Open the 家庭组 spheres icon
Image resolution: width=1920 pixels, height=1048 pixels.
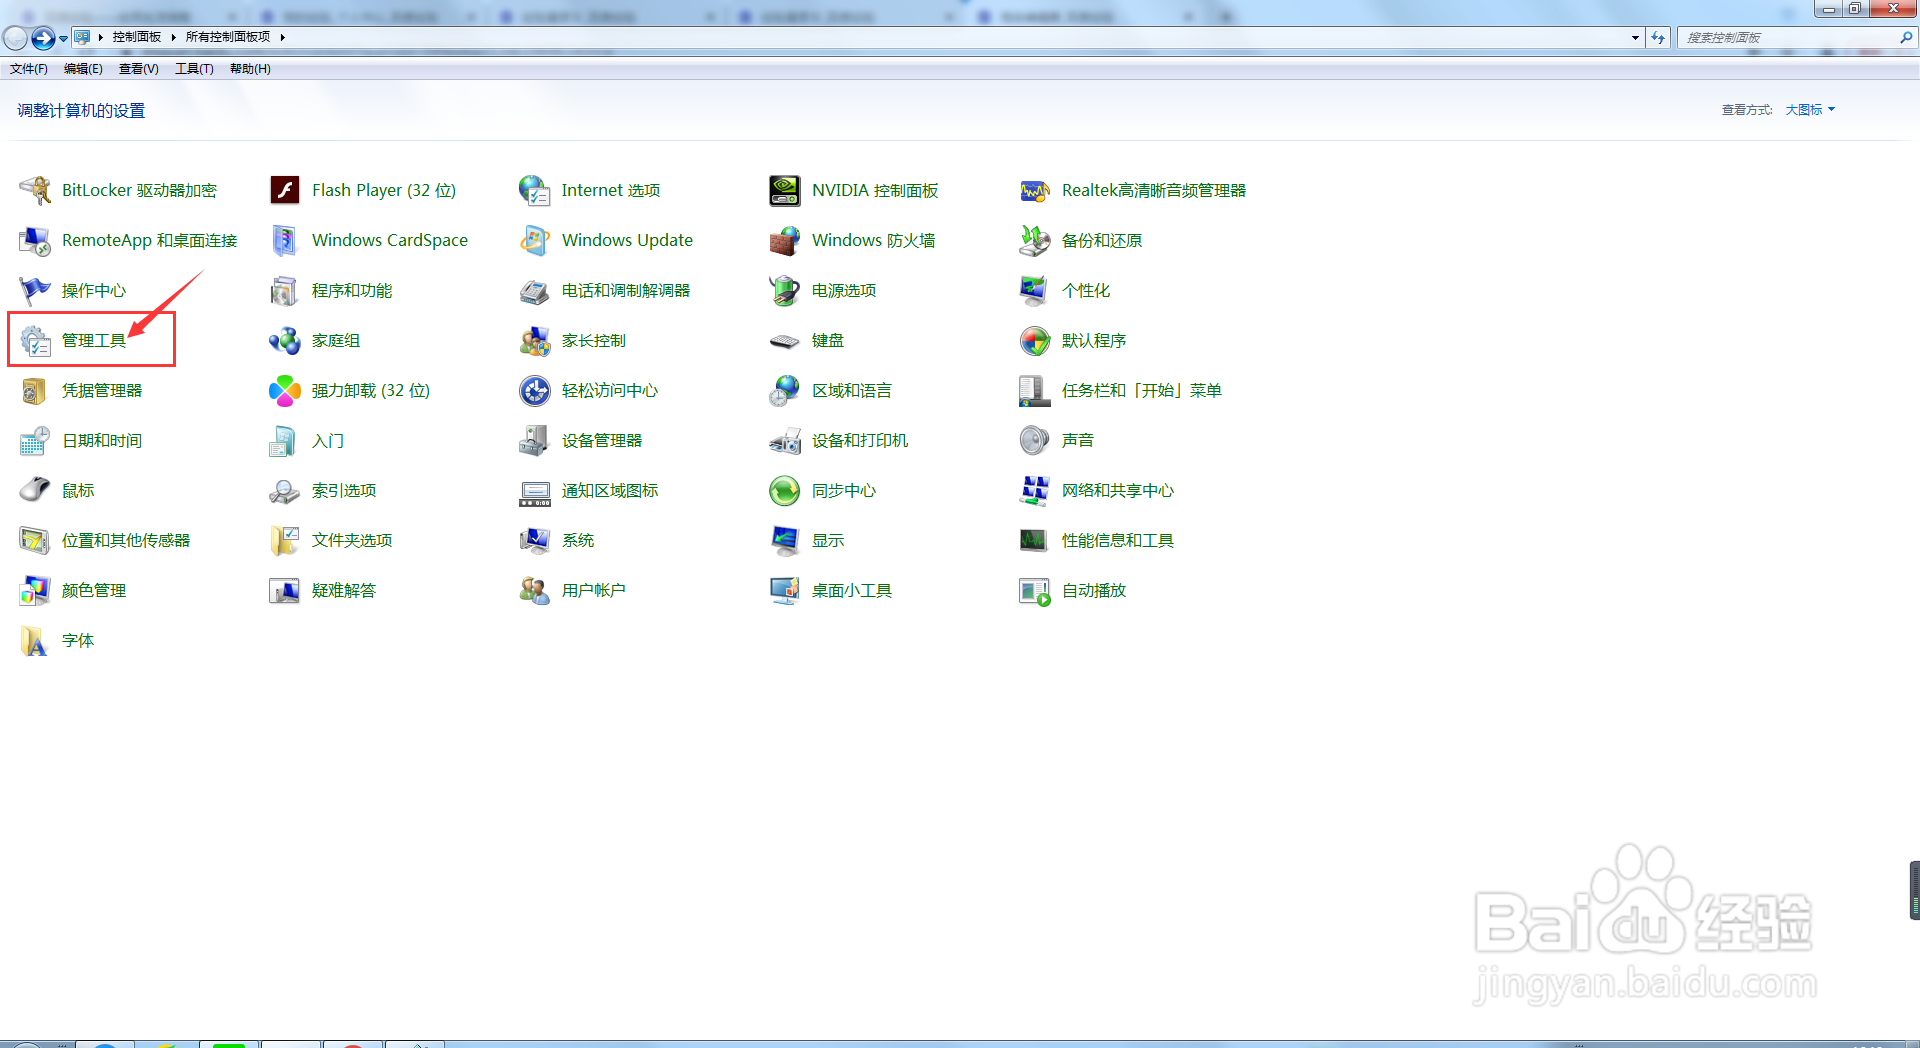pyautogui.click(x=285, y=340)
